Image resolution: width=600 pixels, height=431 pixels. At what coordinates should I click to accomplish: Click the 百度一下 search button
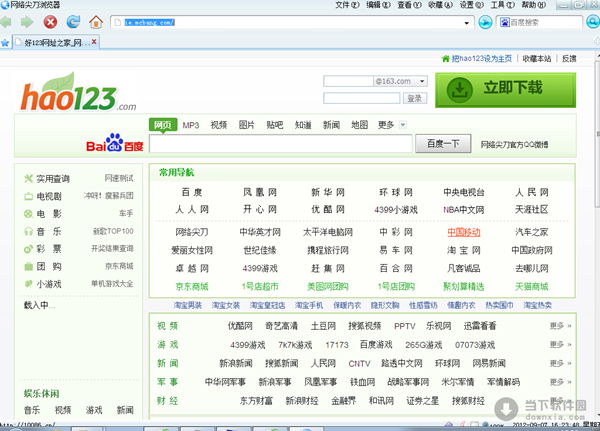443,144
